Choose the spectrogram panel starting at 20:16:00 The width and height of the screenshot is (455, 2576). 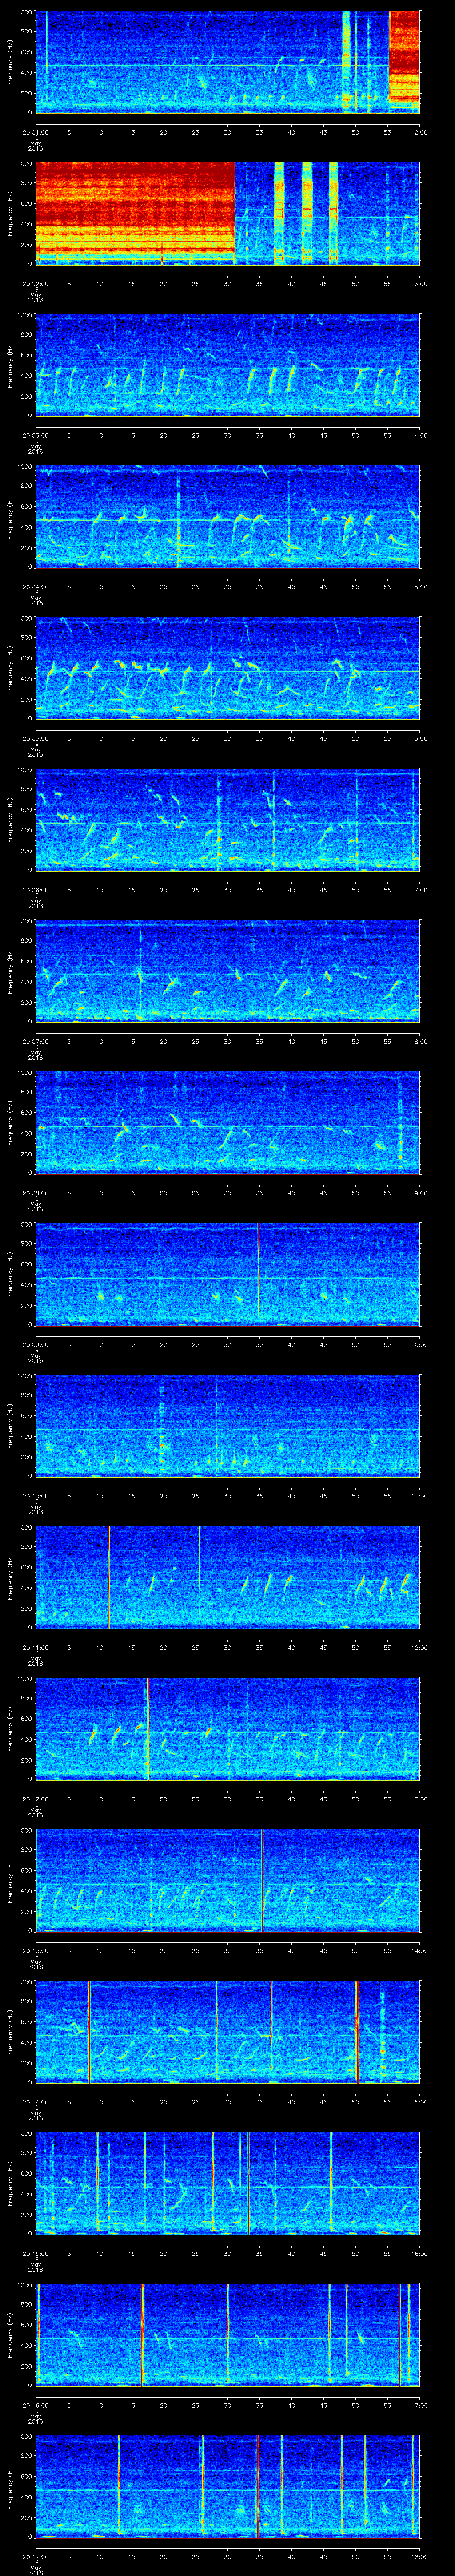[228, 2335]
